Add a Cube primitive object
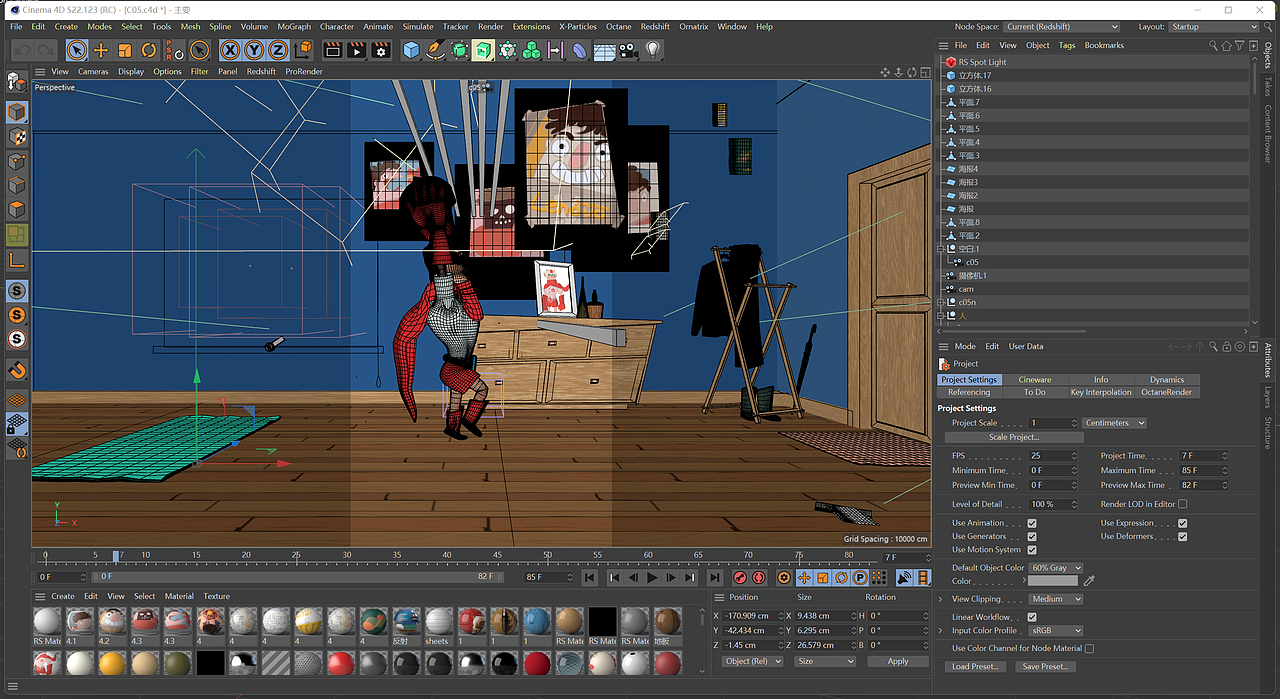This screenshot has height=699, width=1280. (x=411, y=50)
